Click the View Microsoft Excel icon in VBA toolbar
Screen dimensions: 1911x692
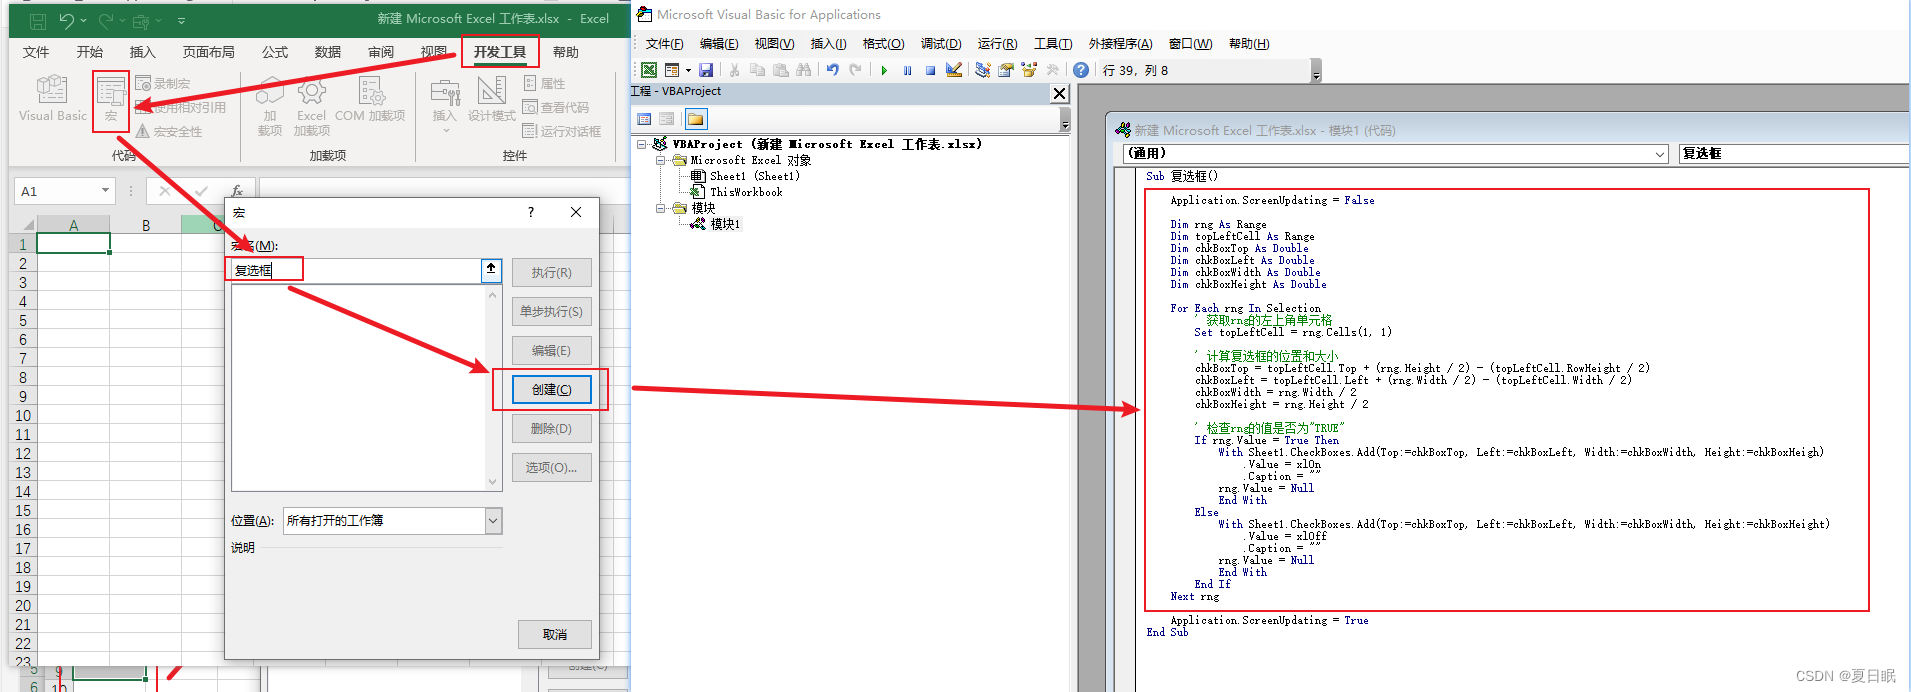click(649, 70)
